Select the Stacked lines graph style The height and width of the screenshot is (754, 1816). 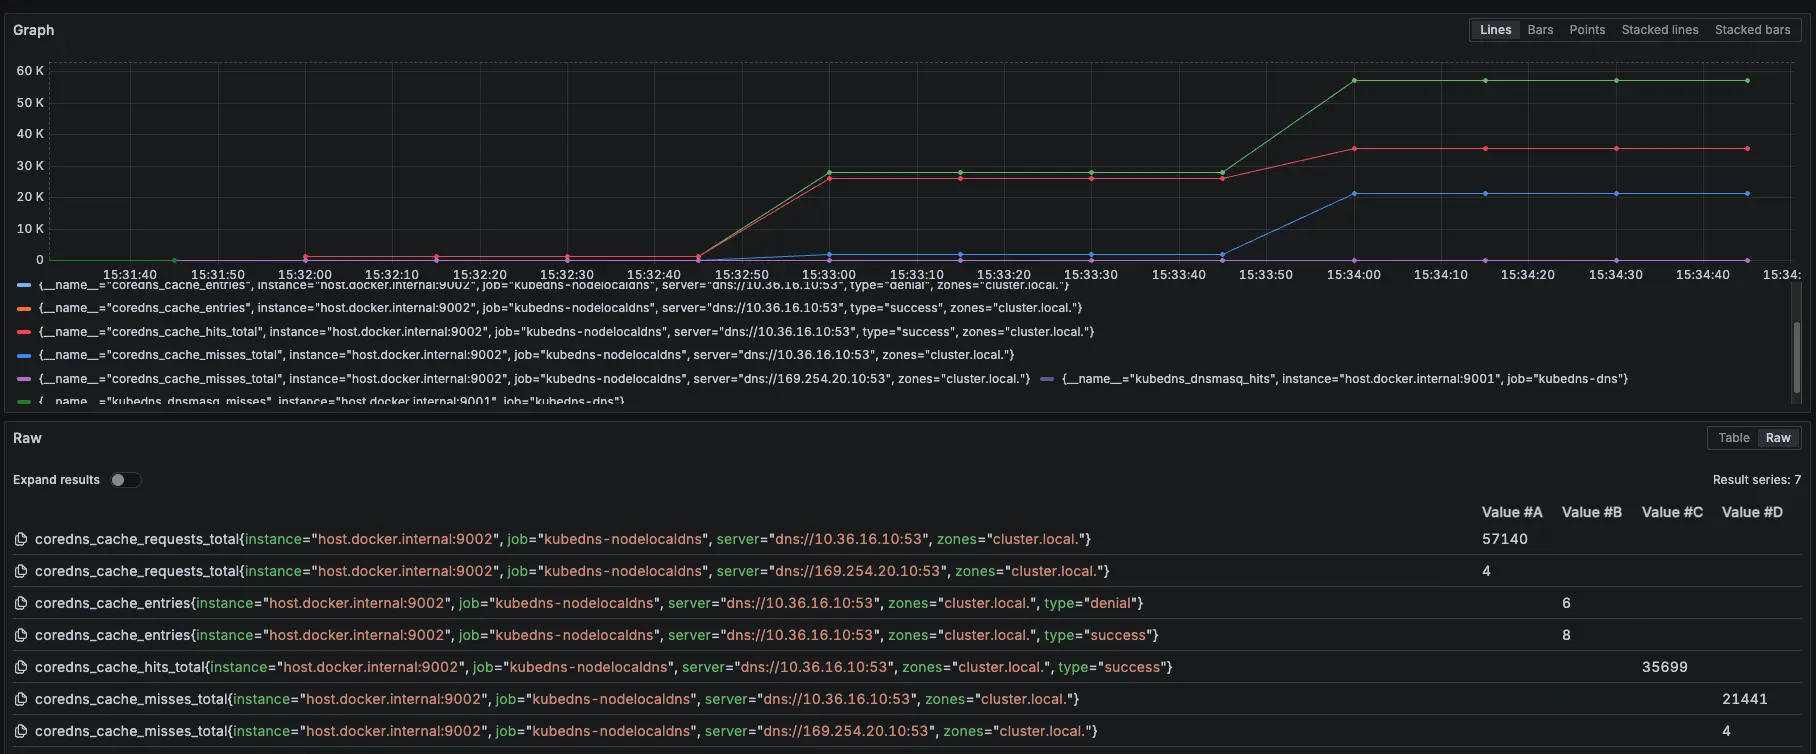1659,30
